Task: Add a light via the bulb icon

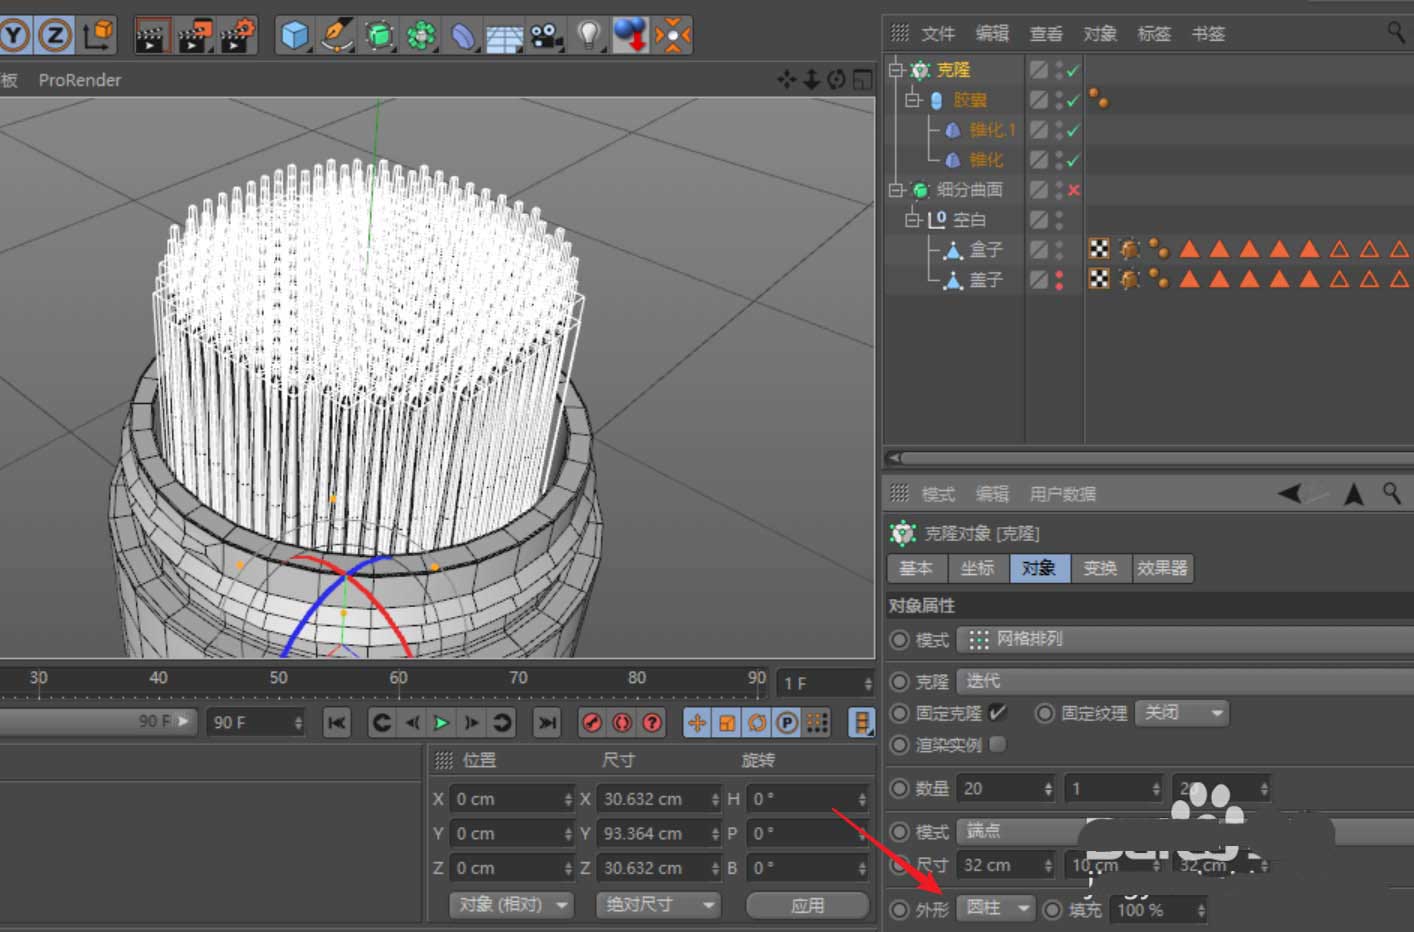Action: pos(588,36)
